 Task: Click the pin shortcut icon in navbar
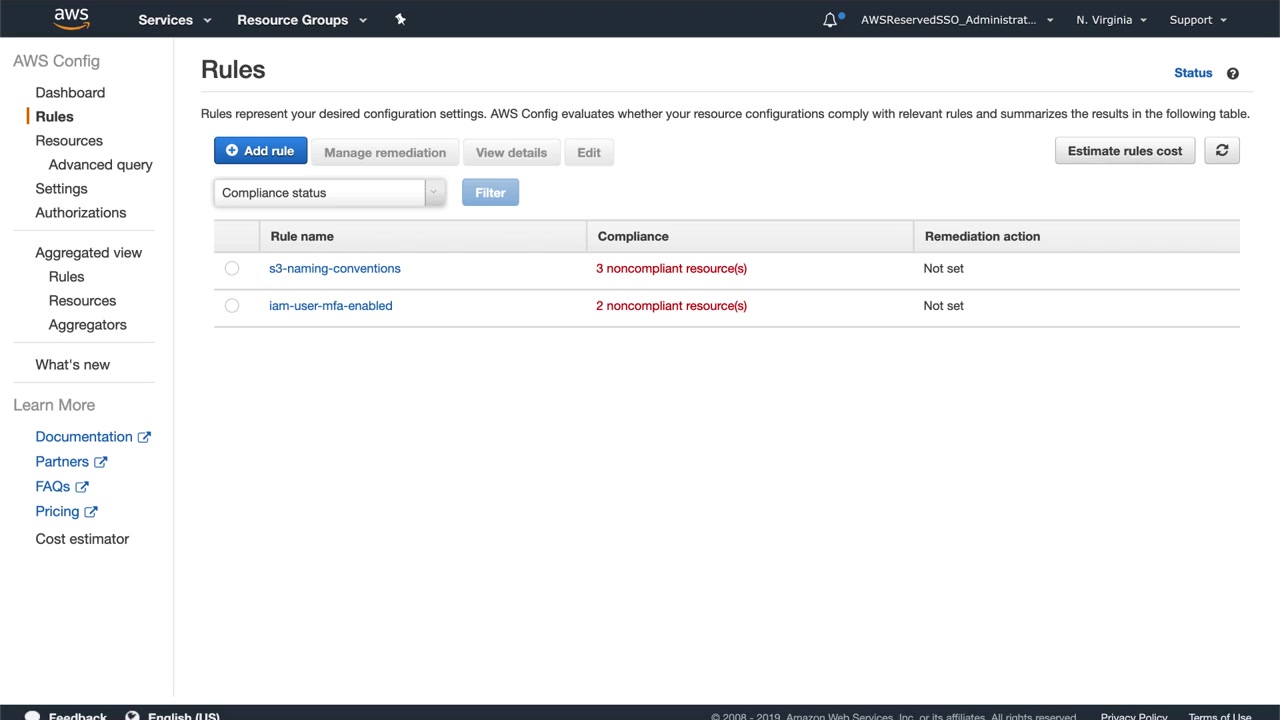(x=400, y=19)
